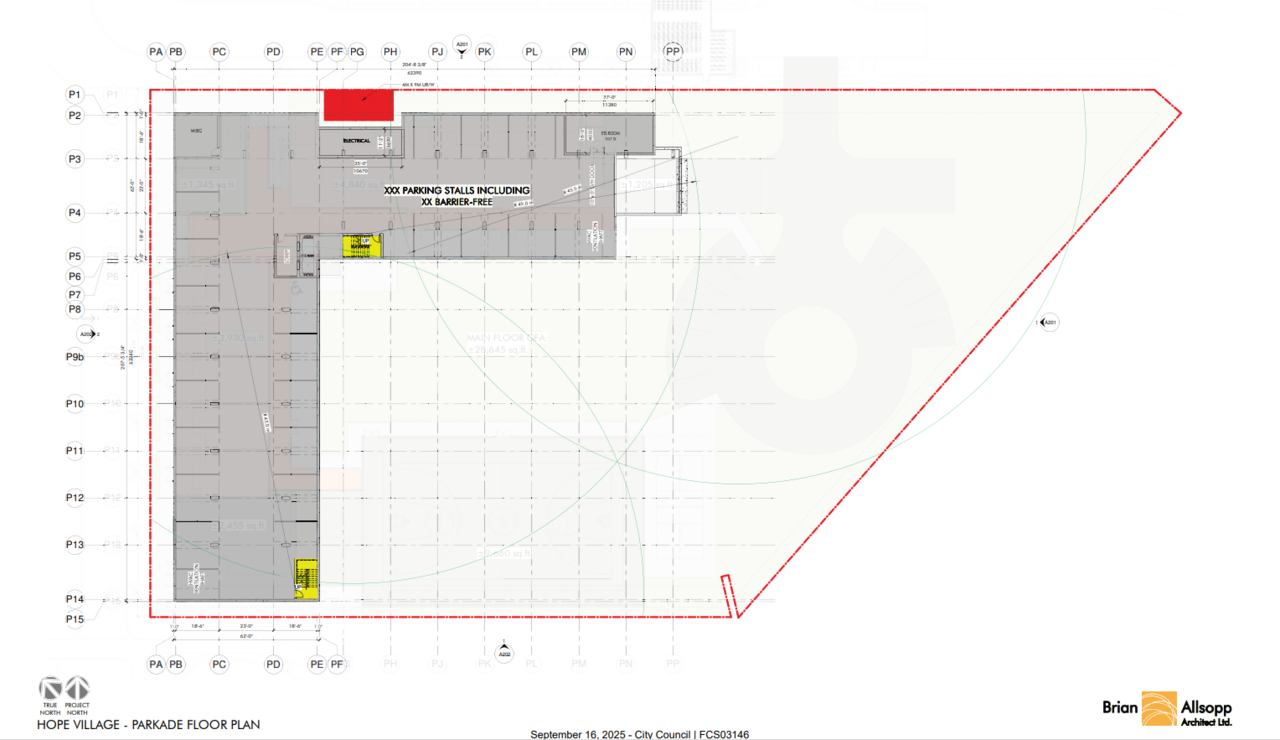This screenshot has height=740, width=1280.
Task: Click the Brian Allsopp Architect logo
Action: click(1167, 709)
